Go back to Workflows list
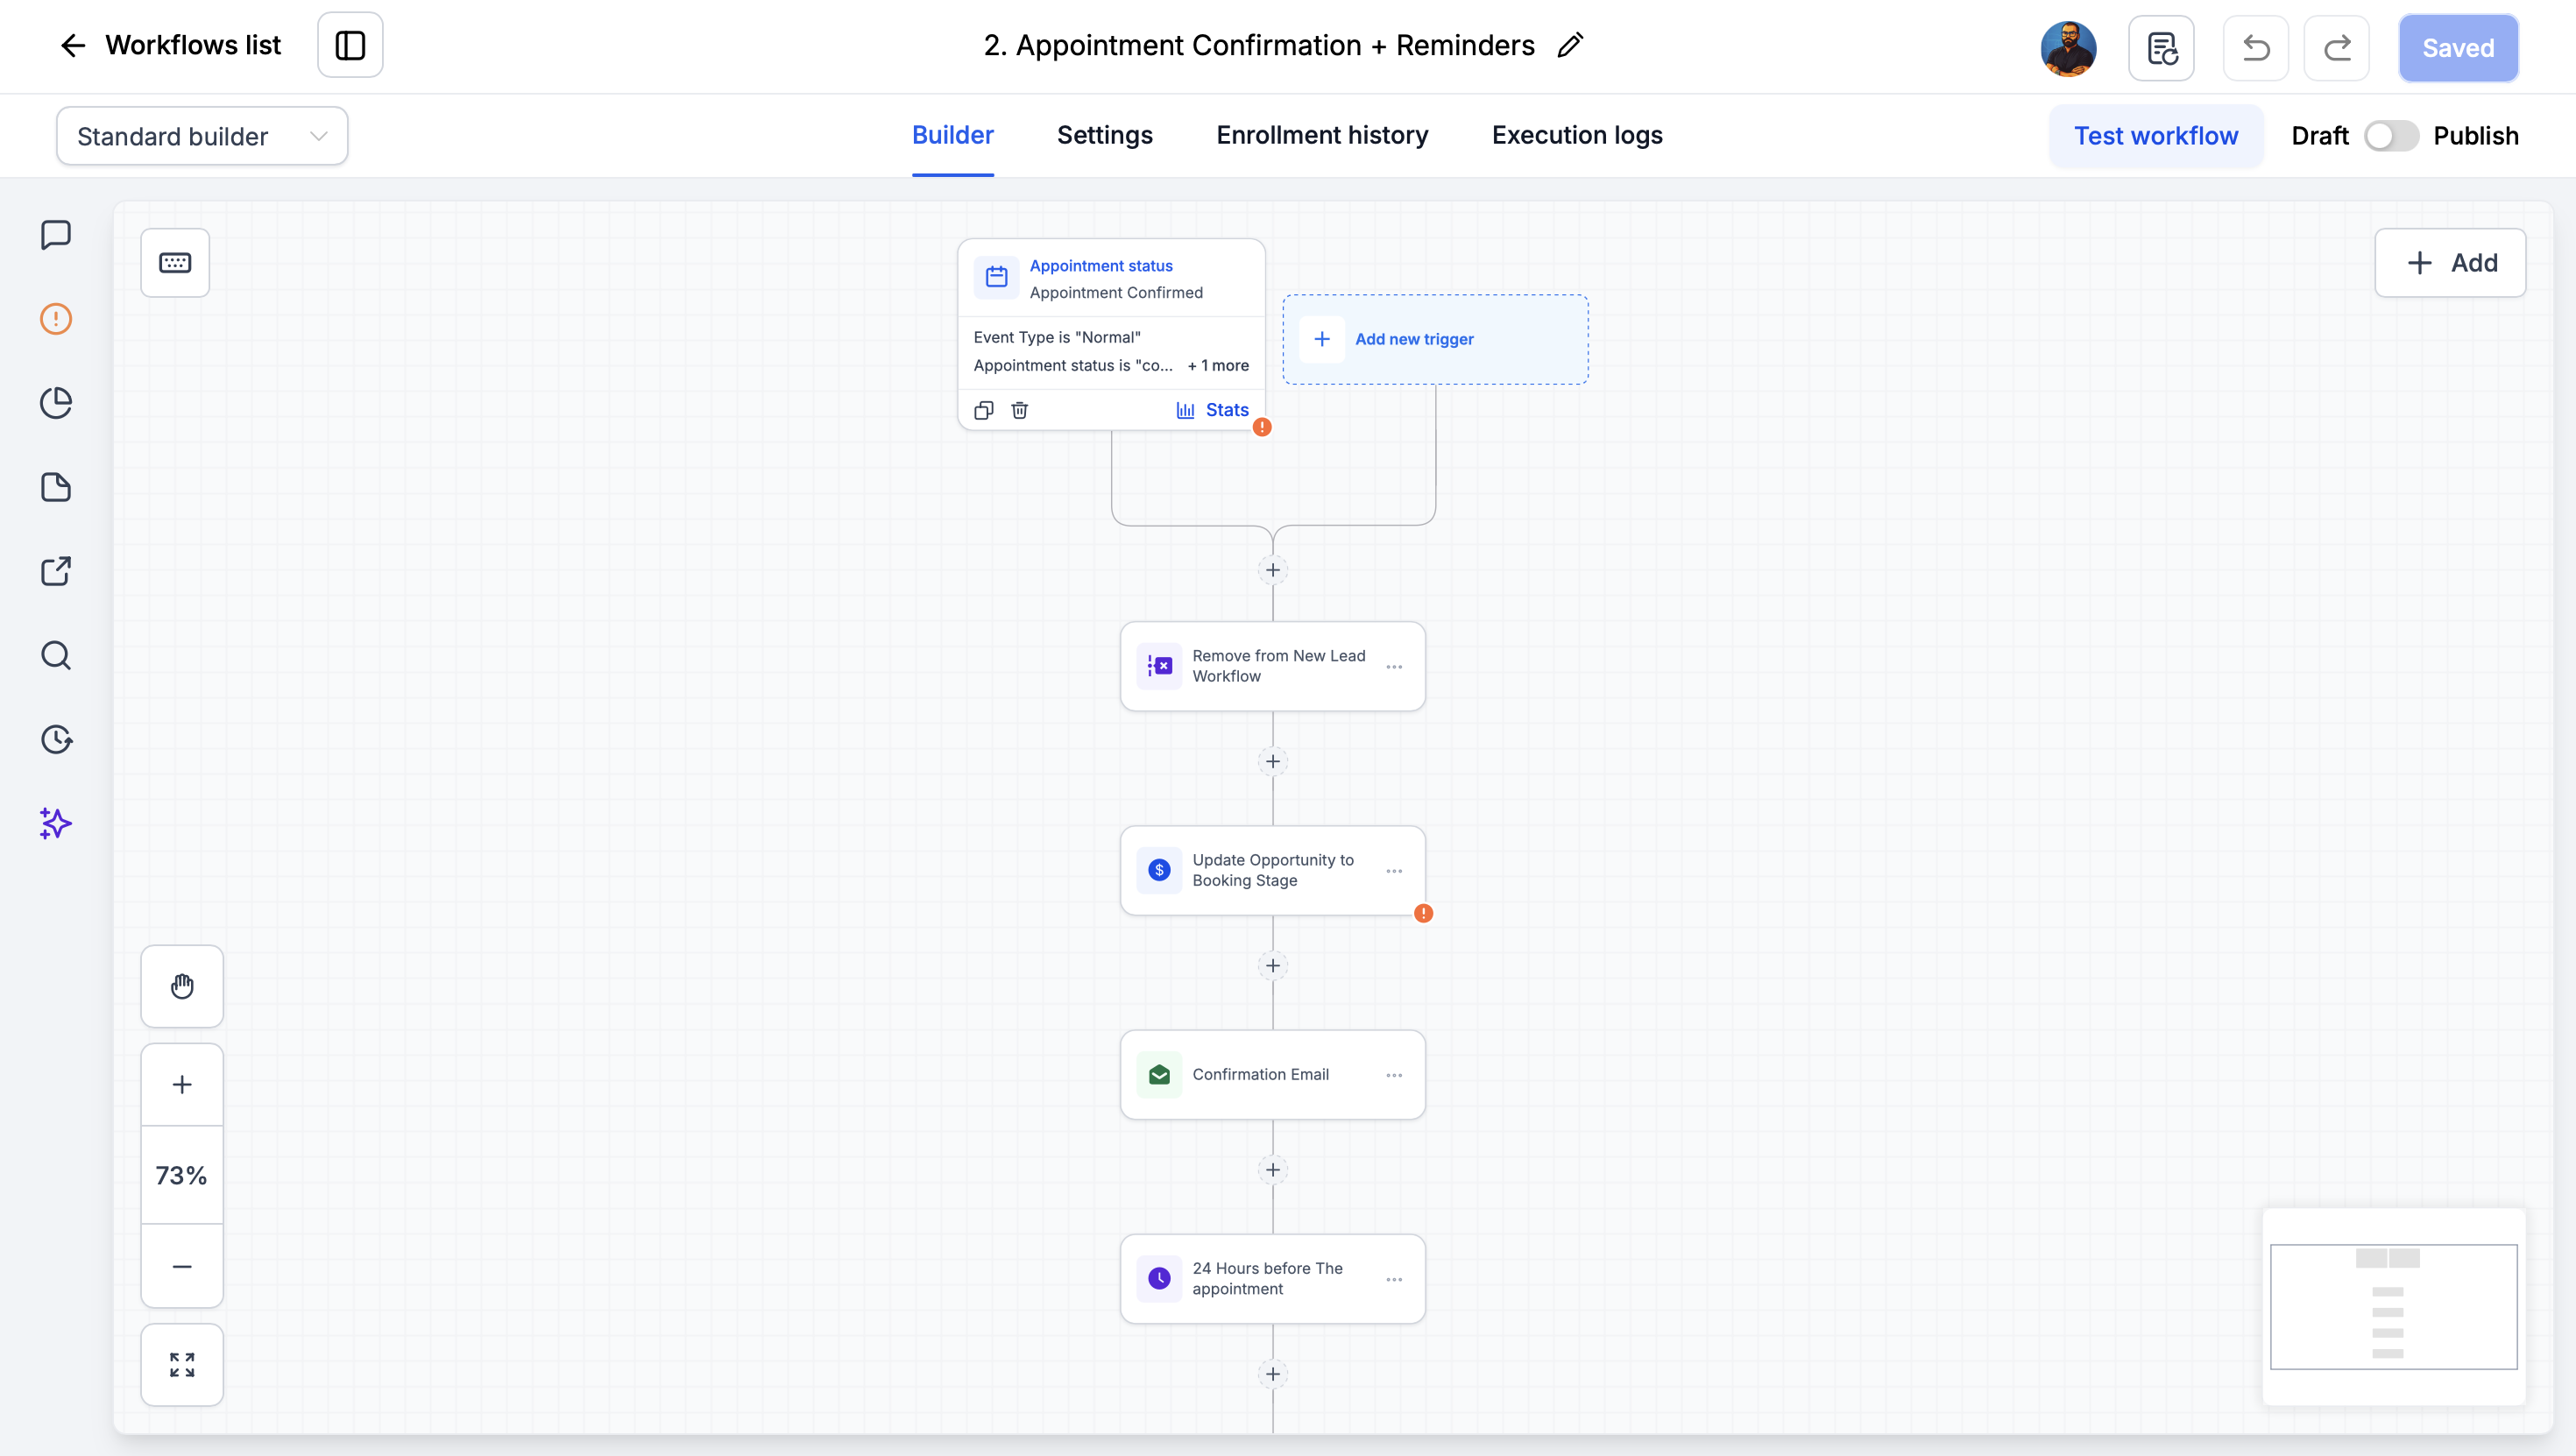The width and height of the screenshot is (2576, 1456). (x=170, y=45)
